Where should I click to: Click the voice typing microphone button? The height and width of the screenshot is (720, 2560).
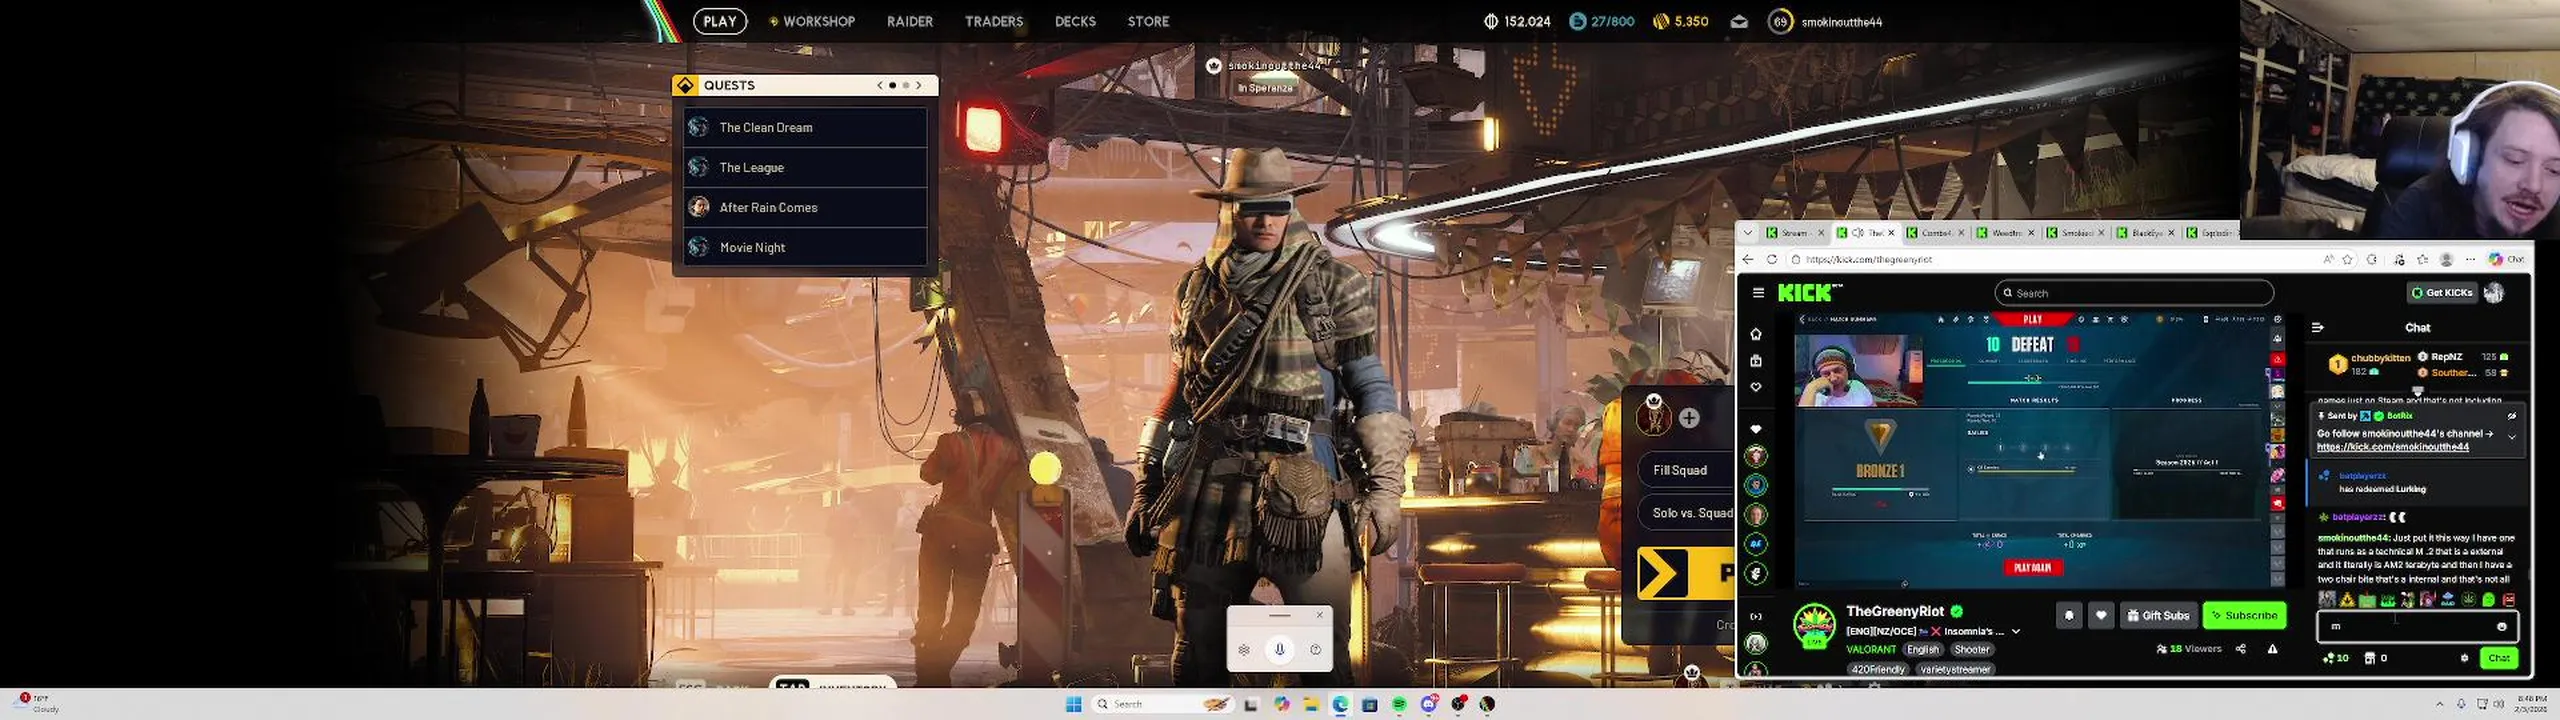[1280, 649]
